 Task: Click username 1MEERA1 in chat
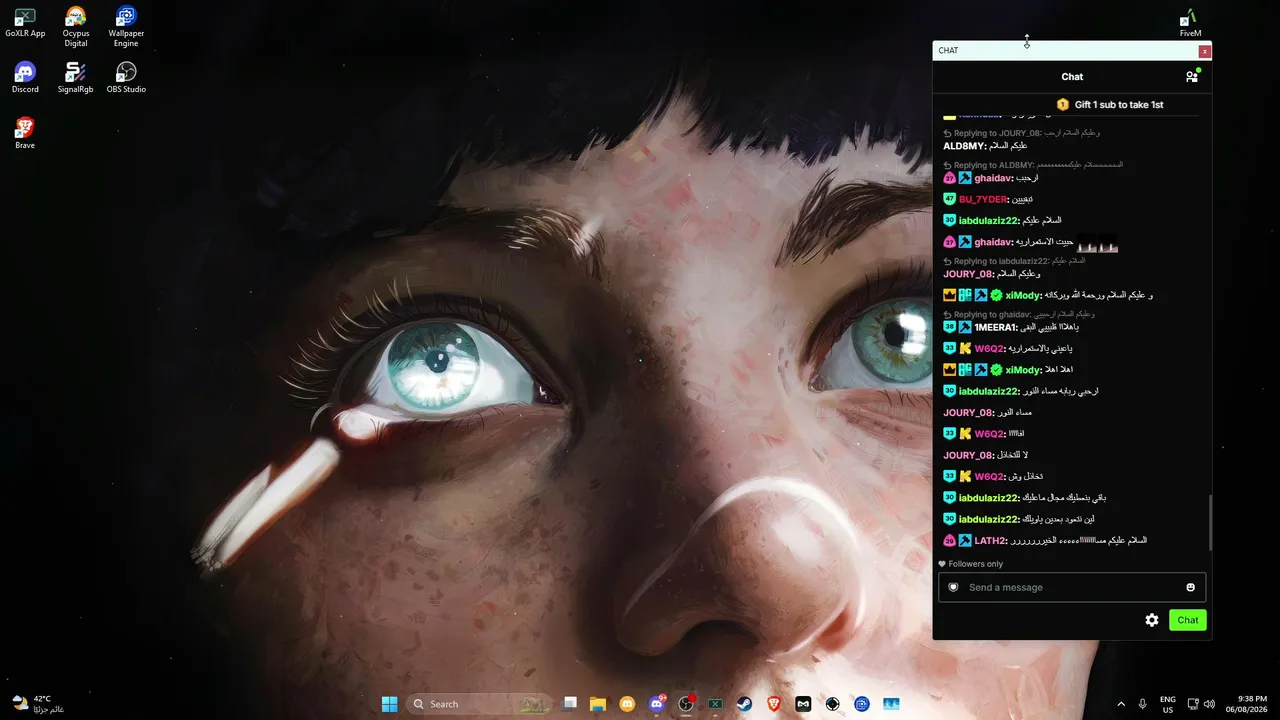(996, 327)
